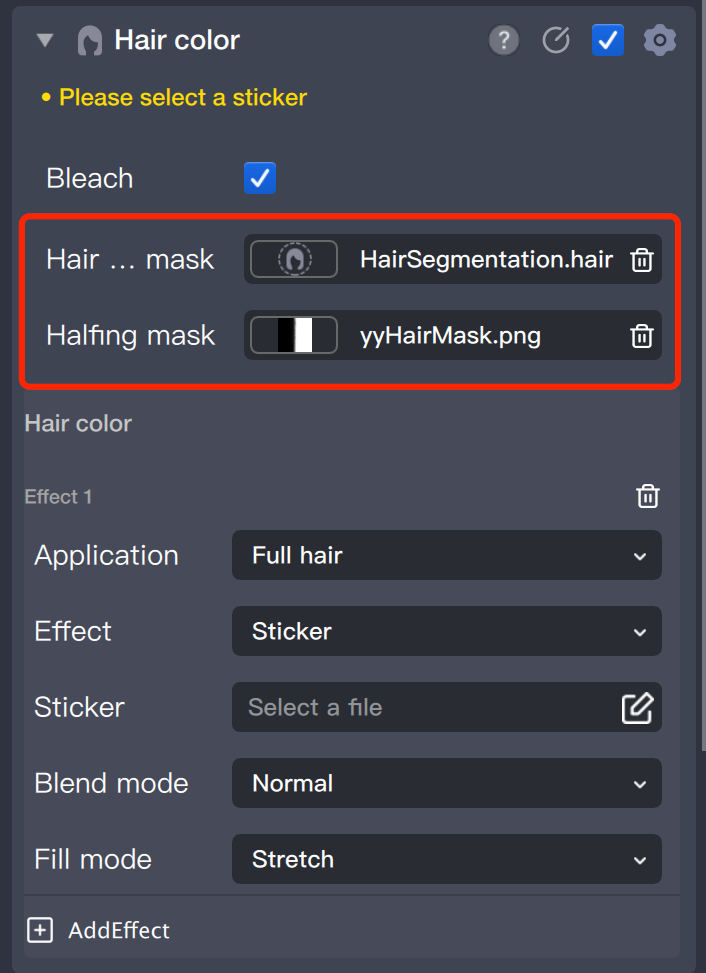Image resolution: width=706 pixels, height=973 pixels.
Task: Delete Effect 1 with trash icon
Action: [648, 496]
